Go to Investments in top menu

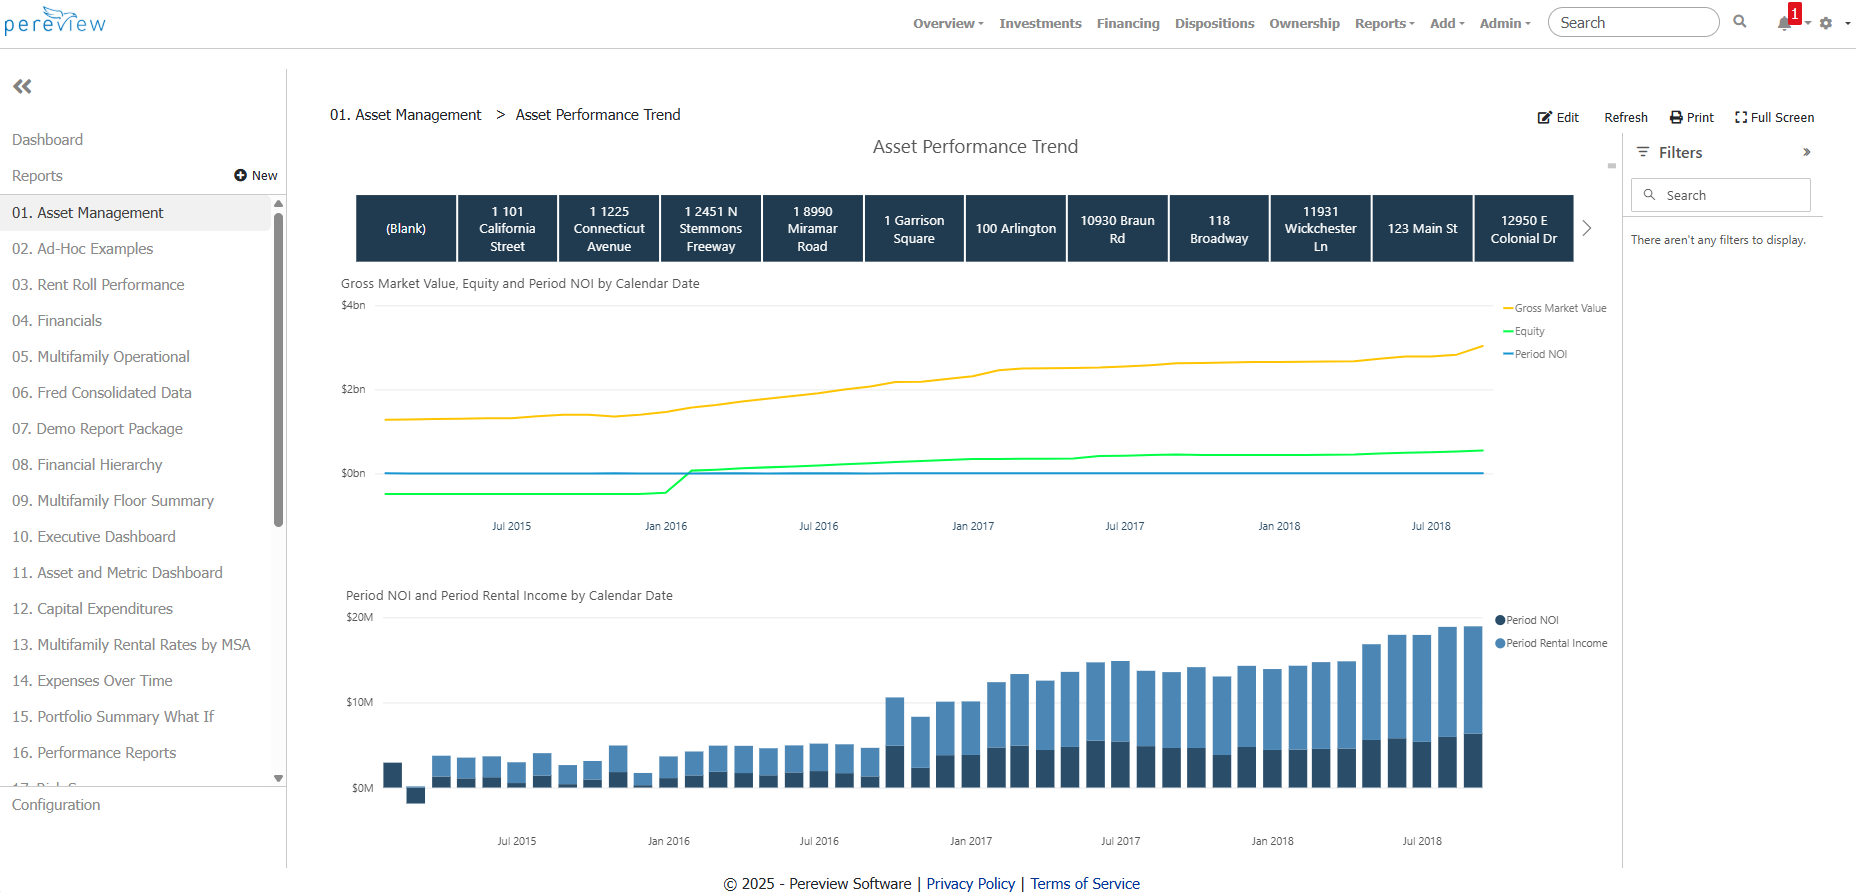tap(1040, 23)
